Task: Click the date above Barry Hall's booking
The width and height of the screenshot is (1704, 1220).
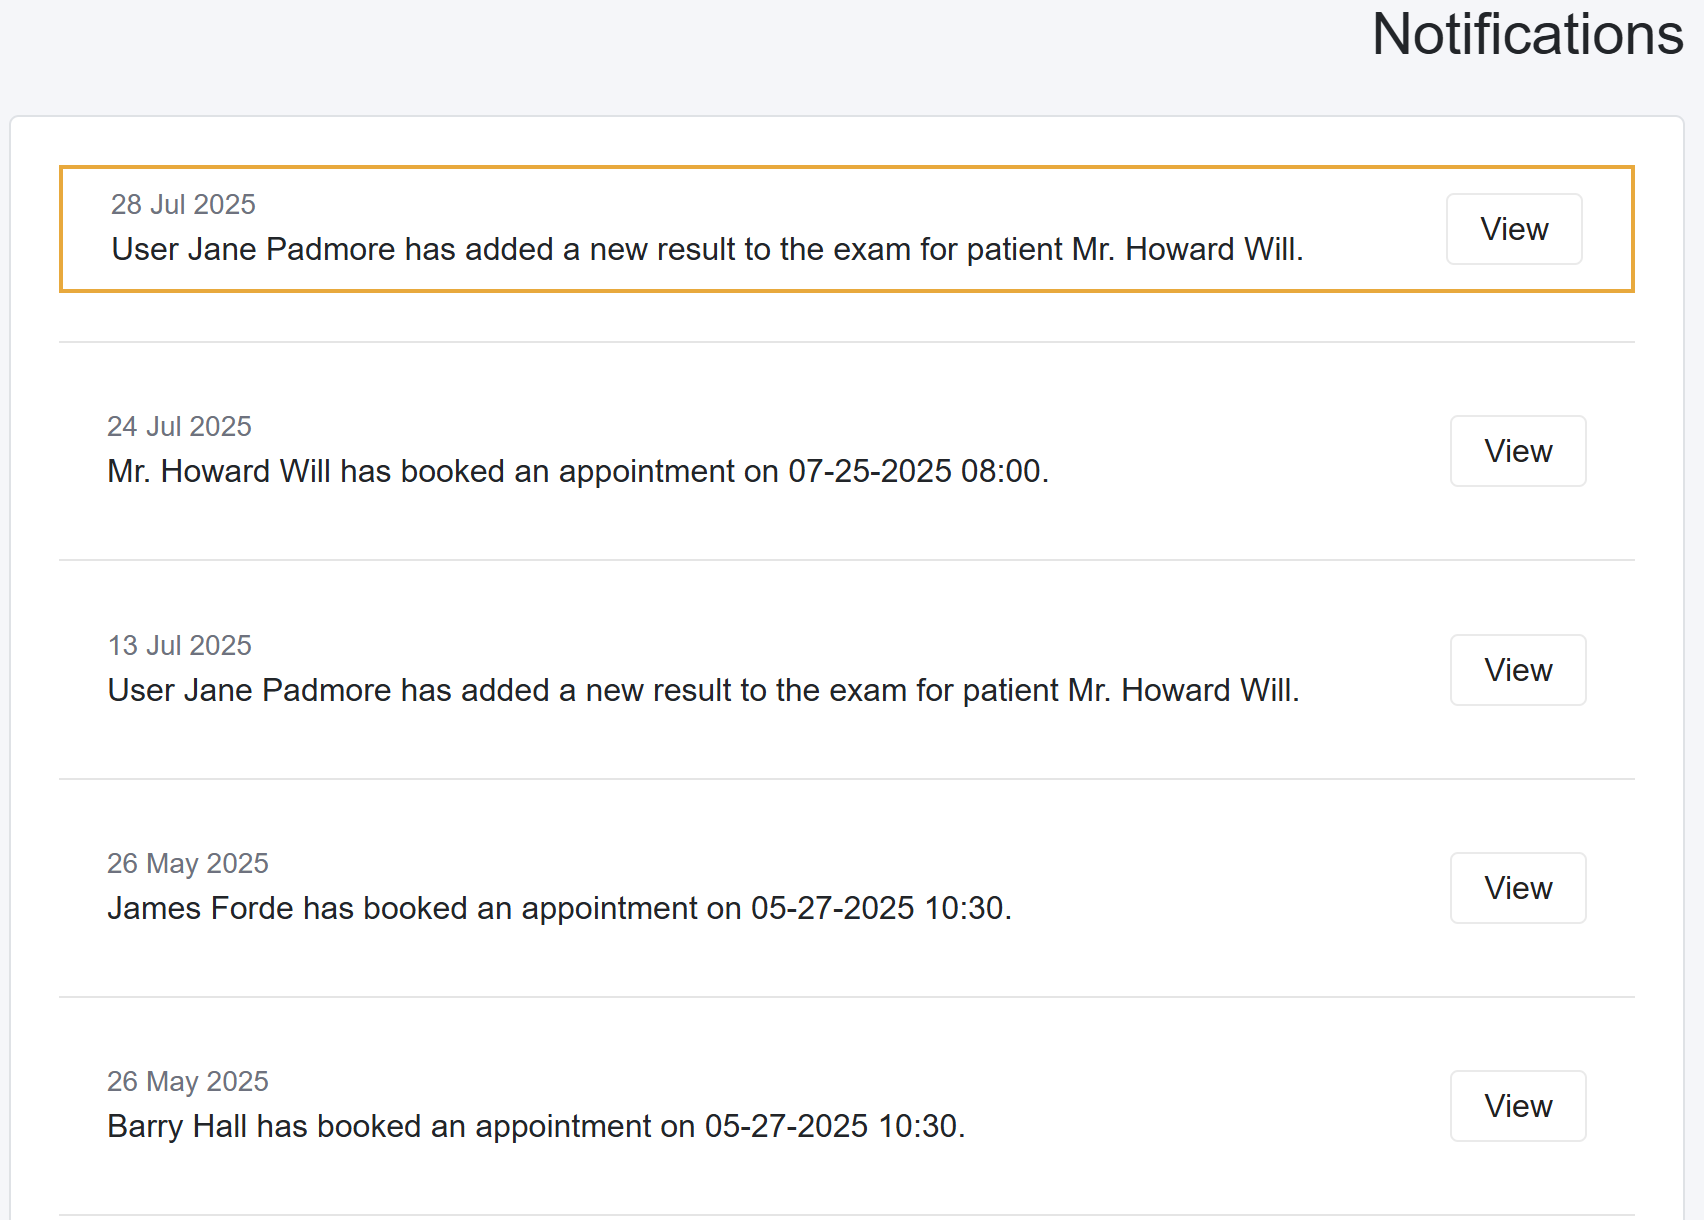Action: (x=187, y=1081)
